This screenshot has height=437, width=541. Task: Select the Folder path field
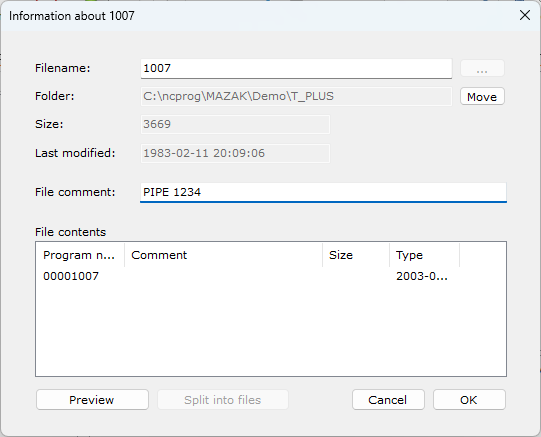[296, 96]
